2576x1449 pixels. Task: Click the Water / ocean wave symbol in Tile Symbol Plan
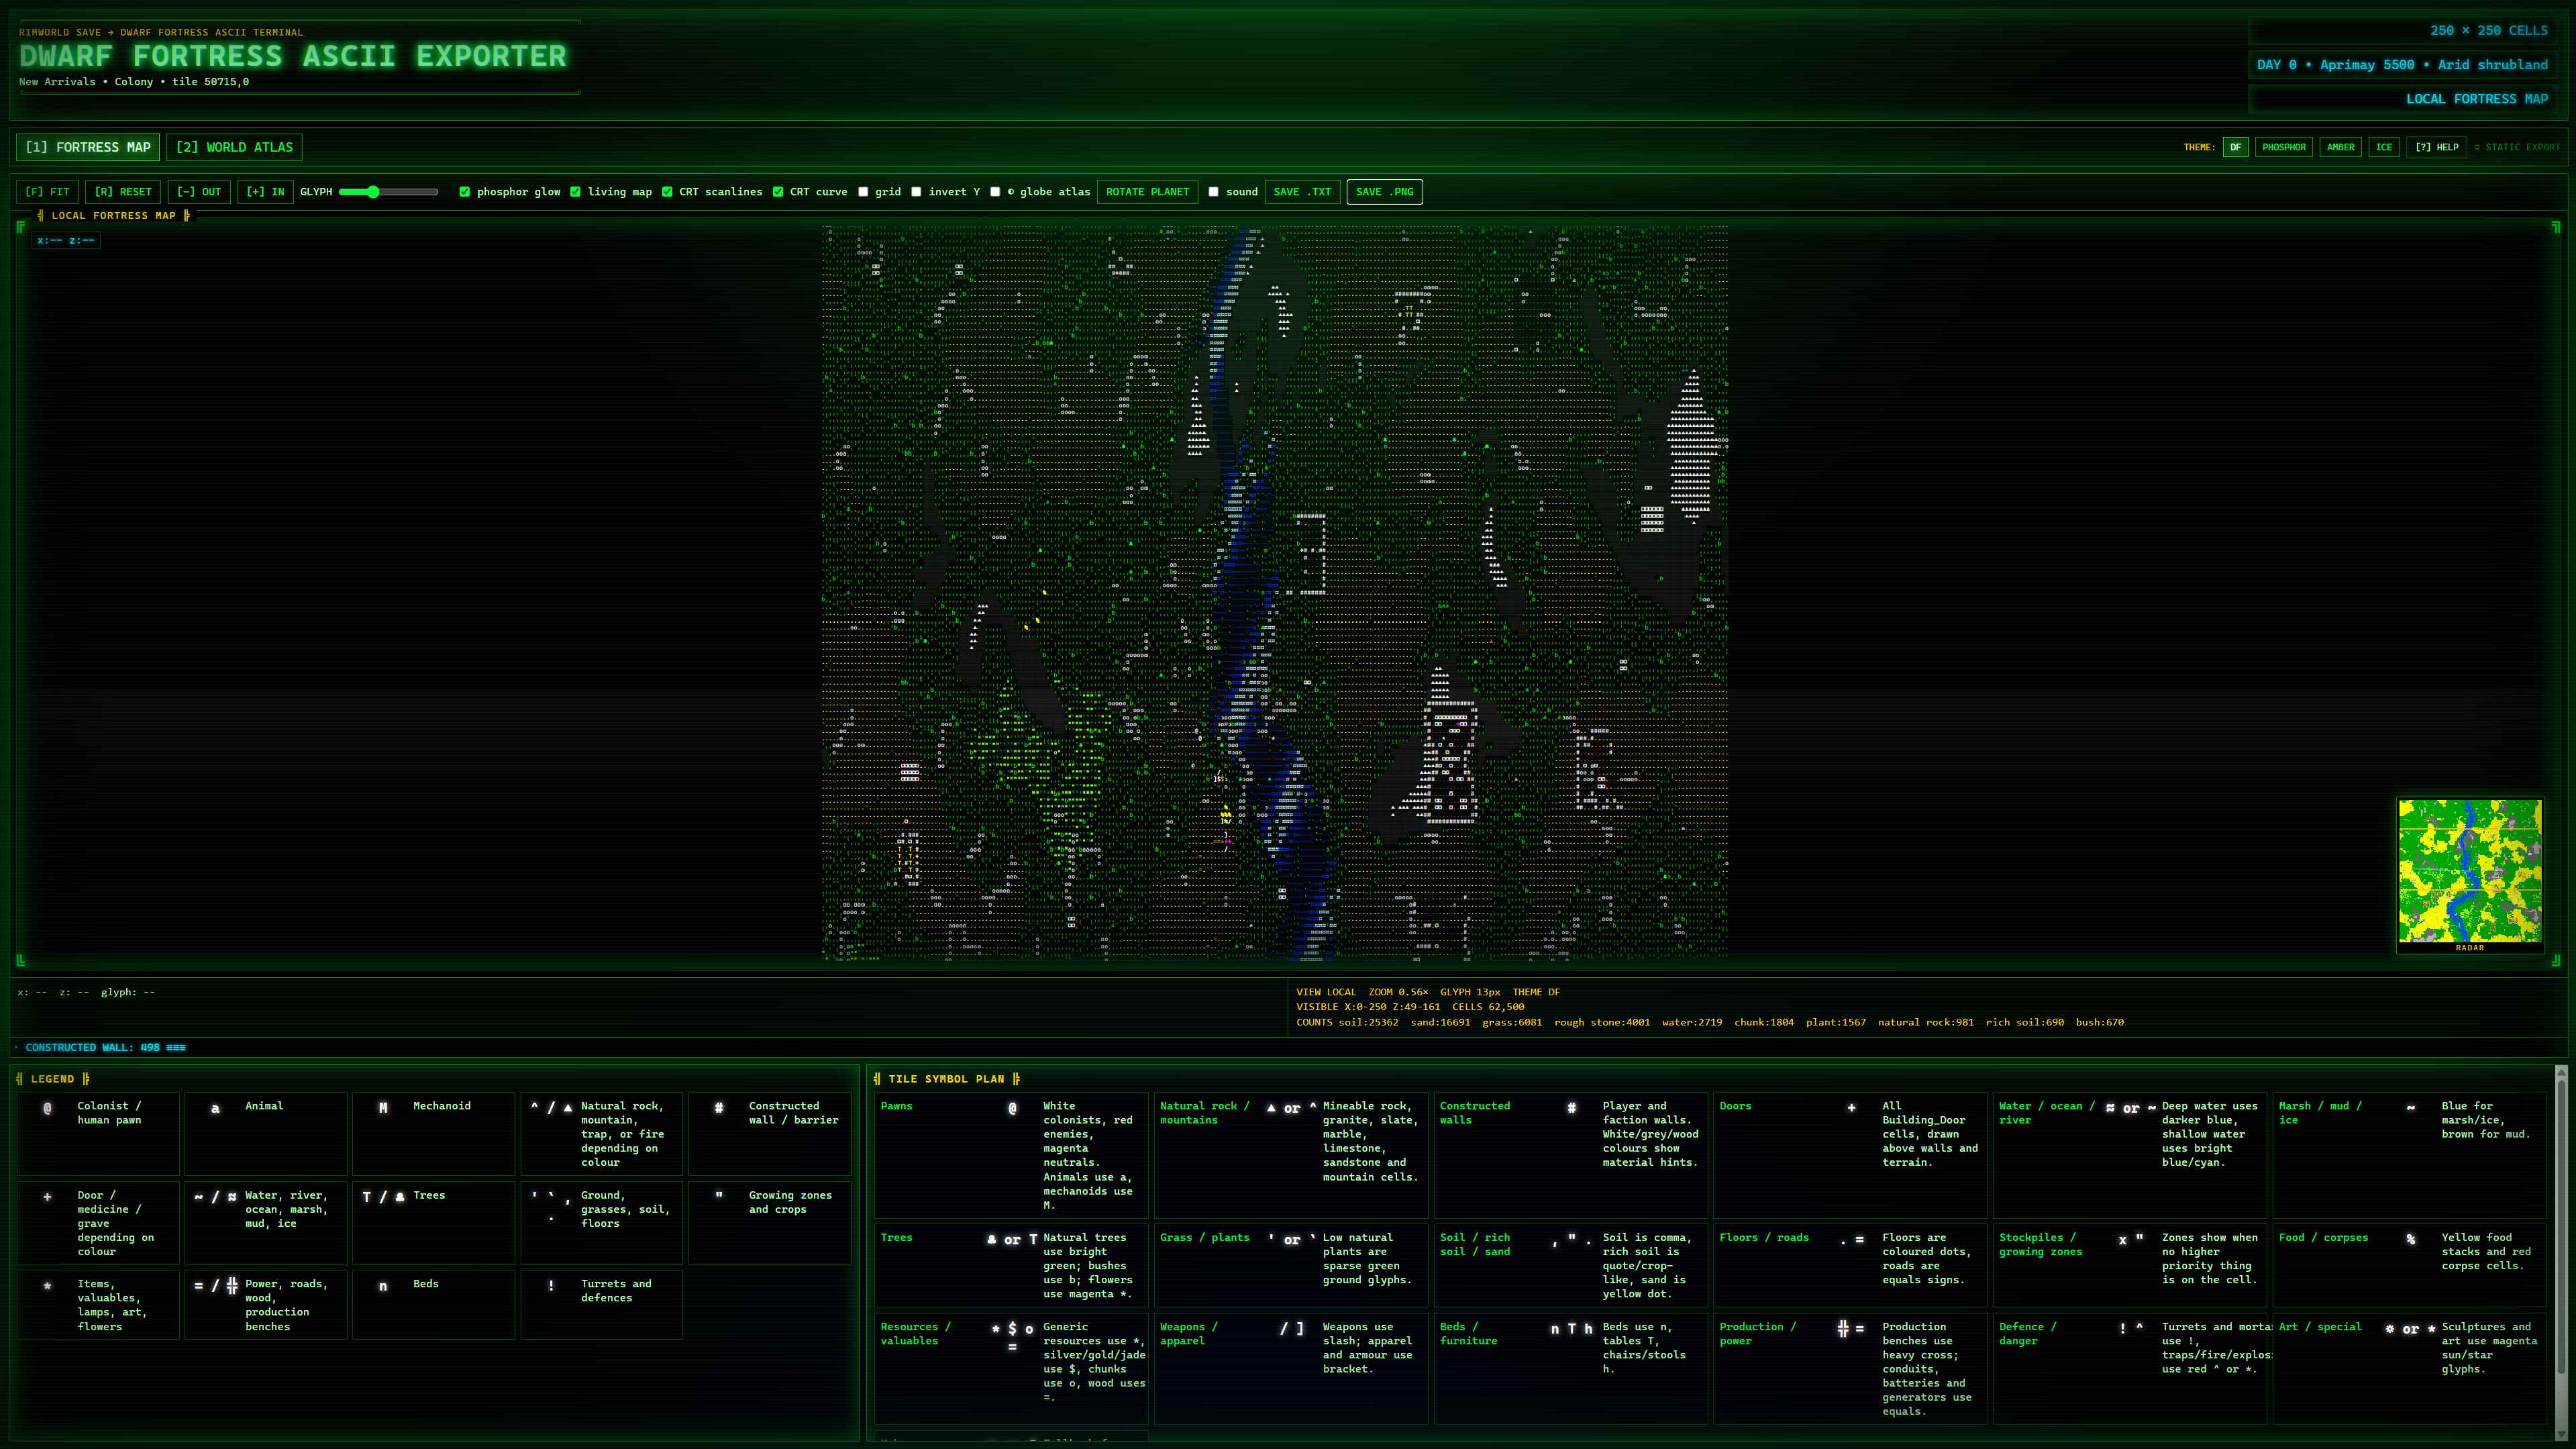coord(2110,1108)
